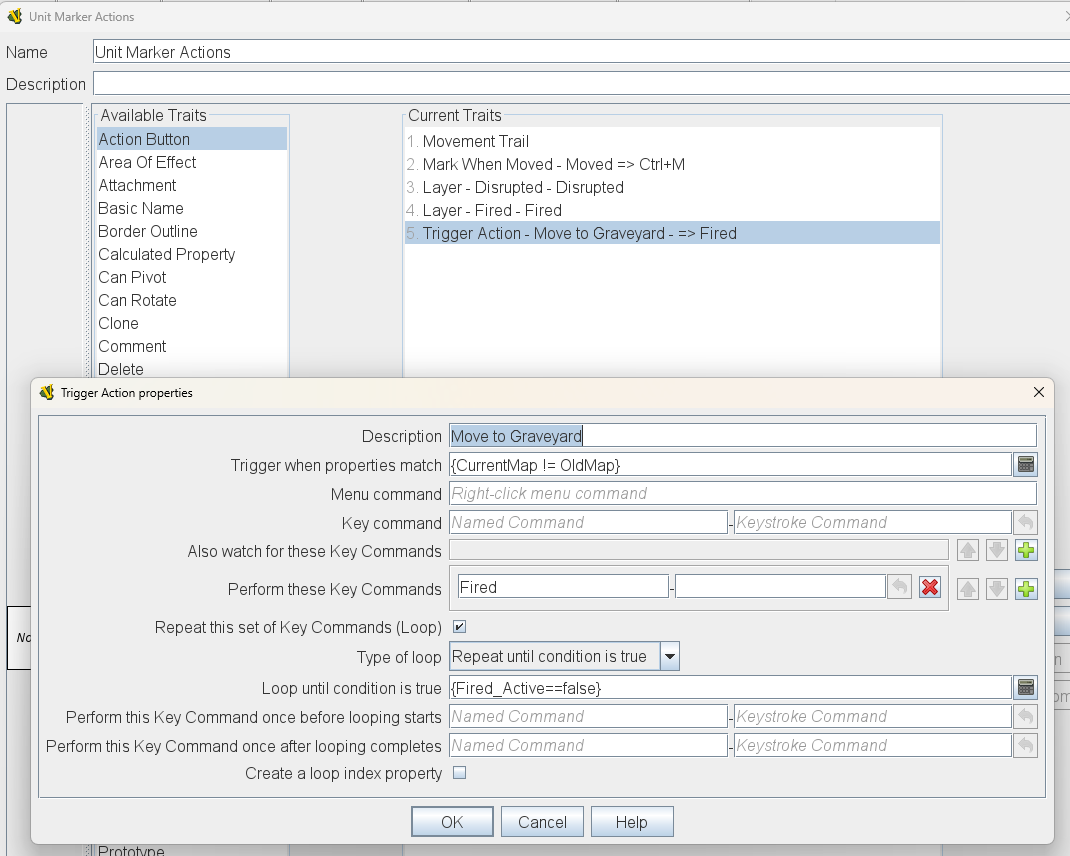The height and width of the screenshot is (856, 1070).
Task: Click VASSAL icon in Trigger Action properties title
Action: tap(46, 393)
